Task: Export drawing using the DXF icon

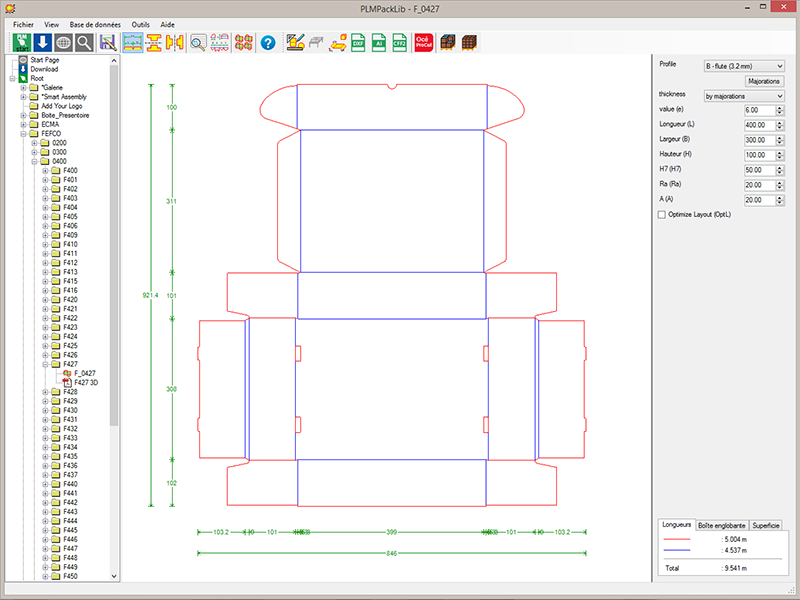Action: pyautogui.click(x=358, y=42)
